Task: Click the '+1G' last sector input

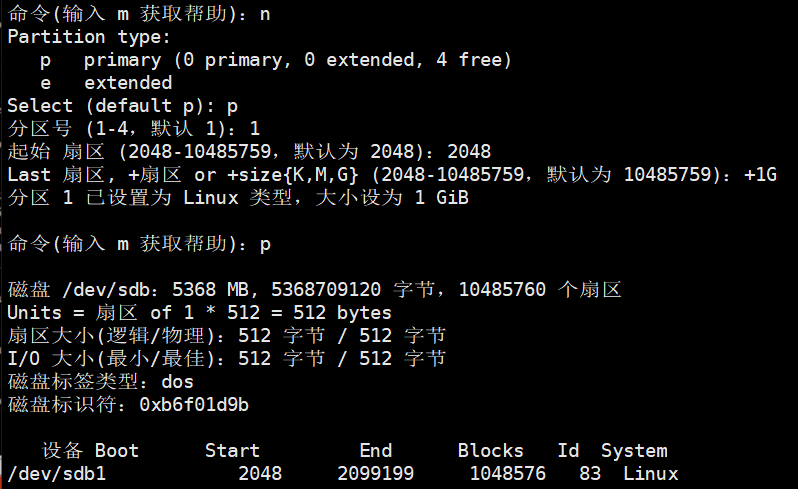Action: pos(760,175)
